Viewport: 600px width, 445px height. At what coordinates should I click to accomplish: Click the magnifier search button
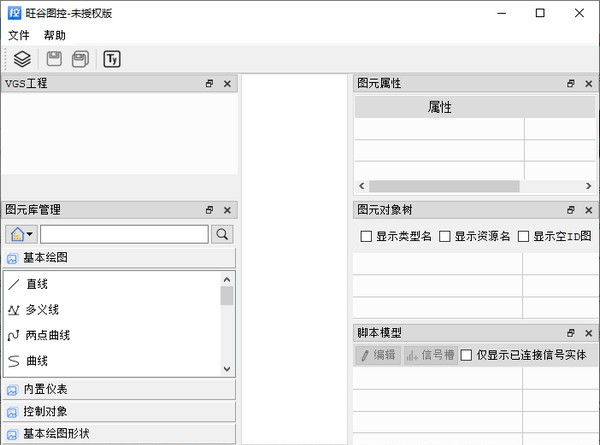point(222,234)
